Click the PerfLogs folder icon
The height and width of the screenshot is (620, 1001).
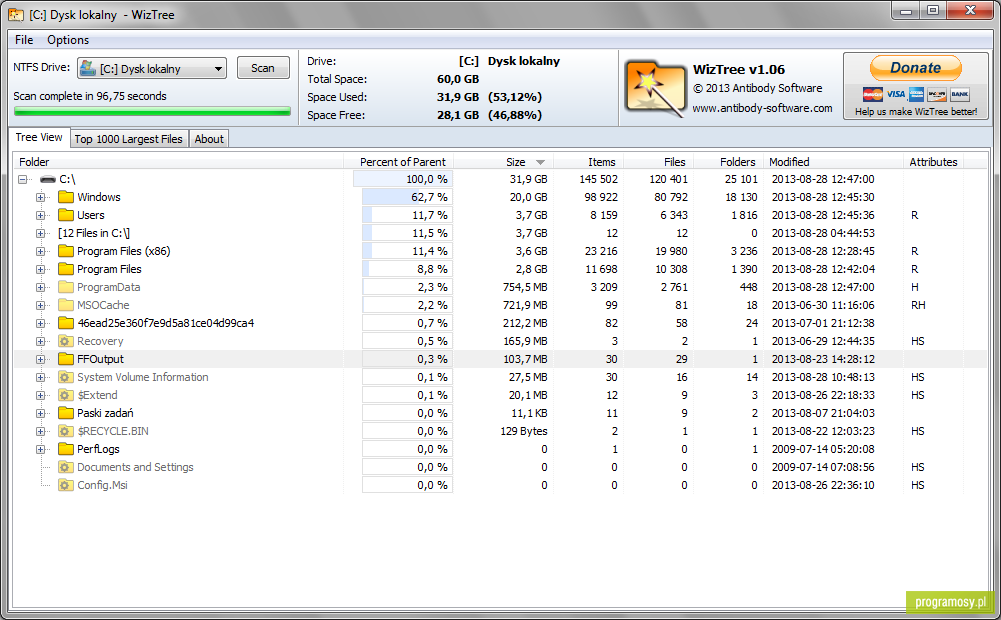click(x=66, y=449)
